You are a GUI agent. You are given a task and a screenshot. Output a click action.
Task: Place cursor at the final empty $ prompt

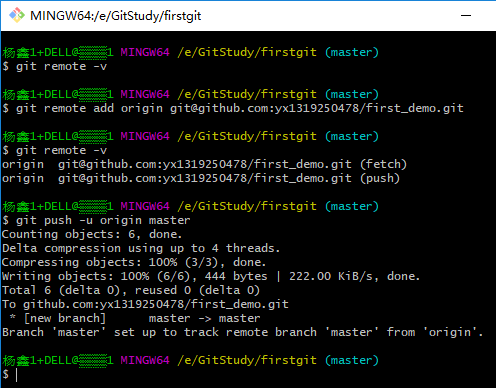16,374
